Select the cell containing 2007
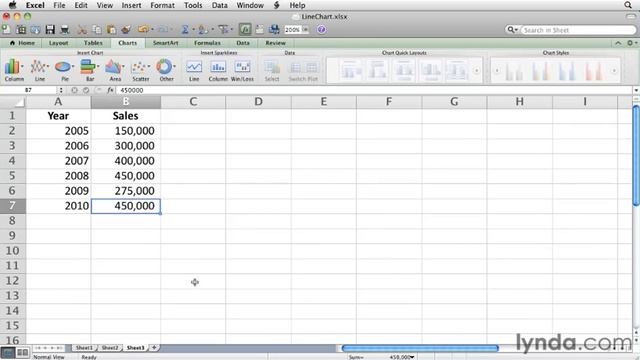 click(58, 161)
